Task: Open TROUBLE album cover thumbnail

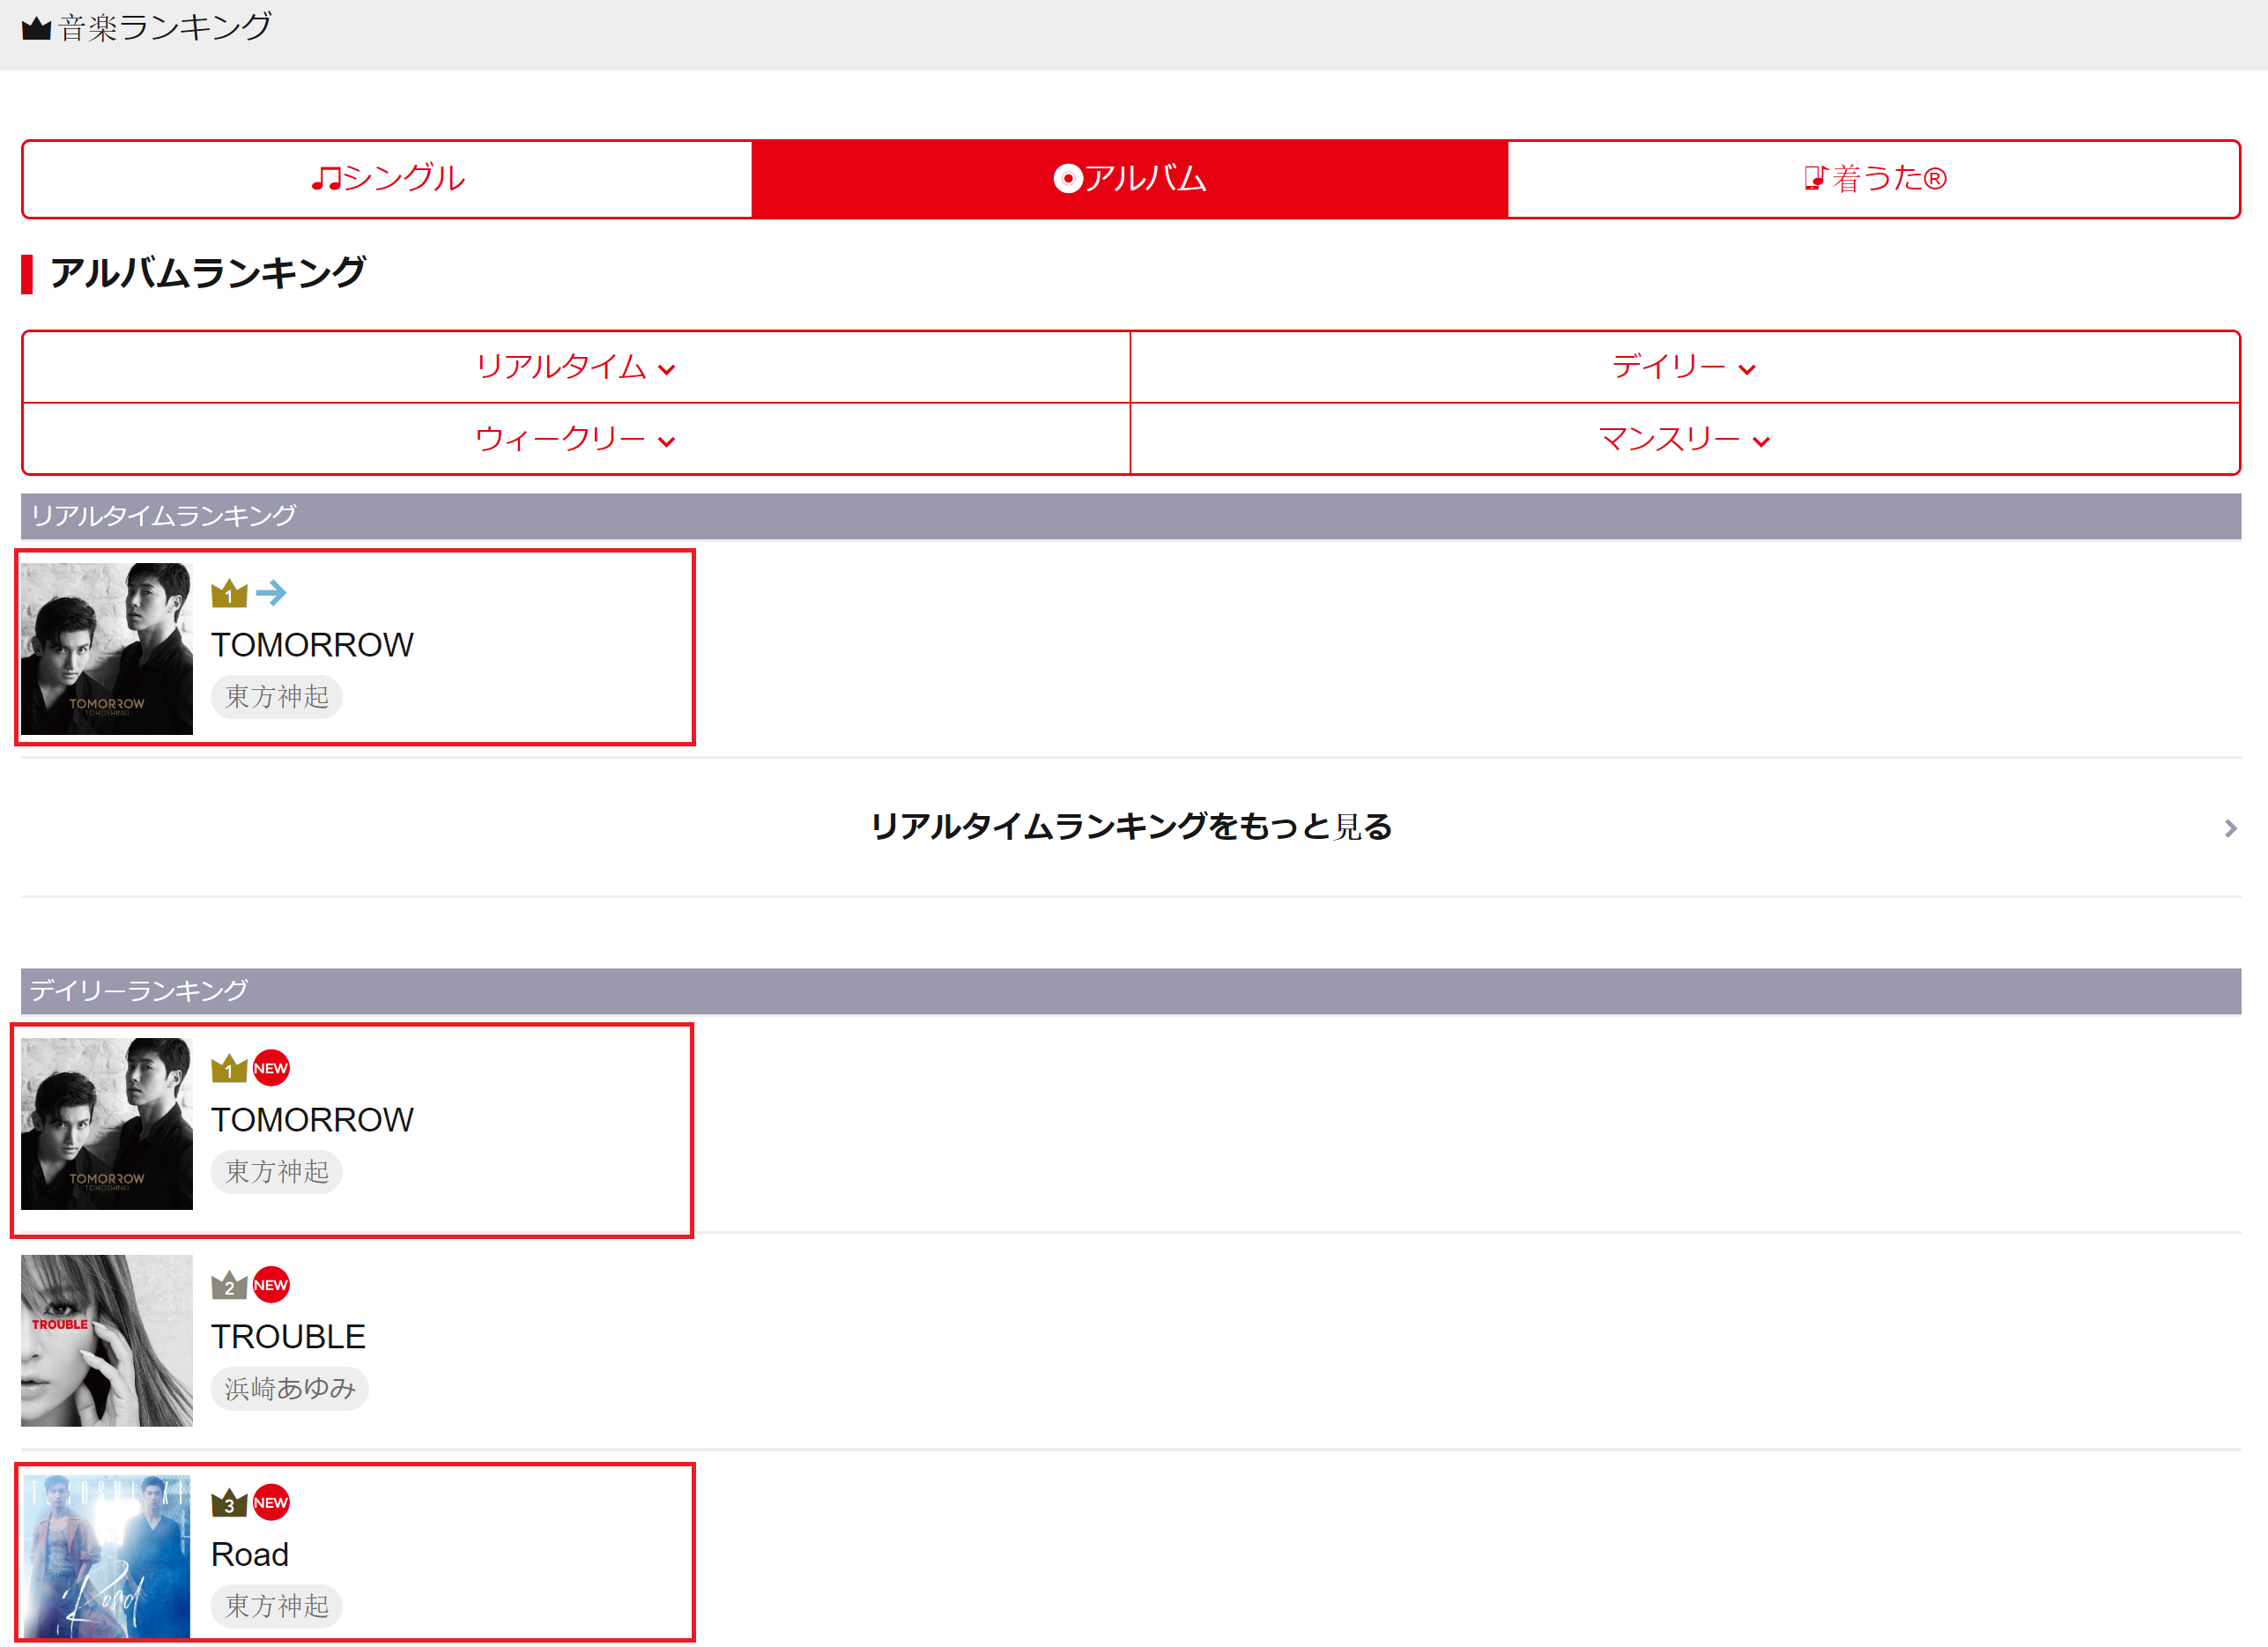Action: [x=107, y=1341]
